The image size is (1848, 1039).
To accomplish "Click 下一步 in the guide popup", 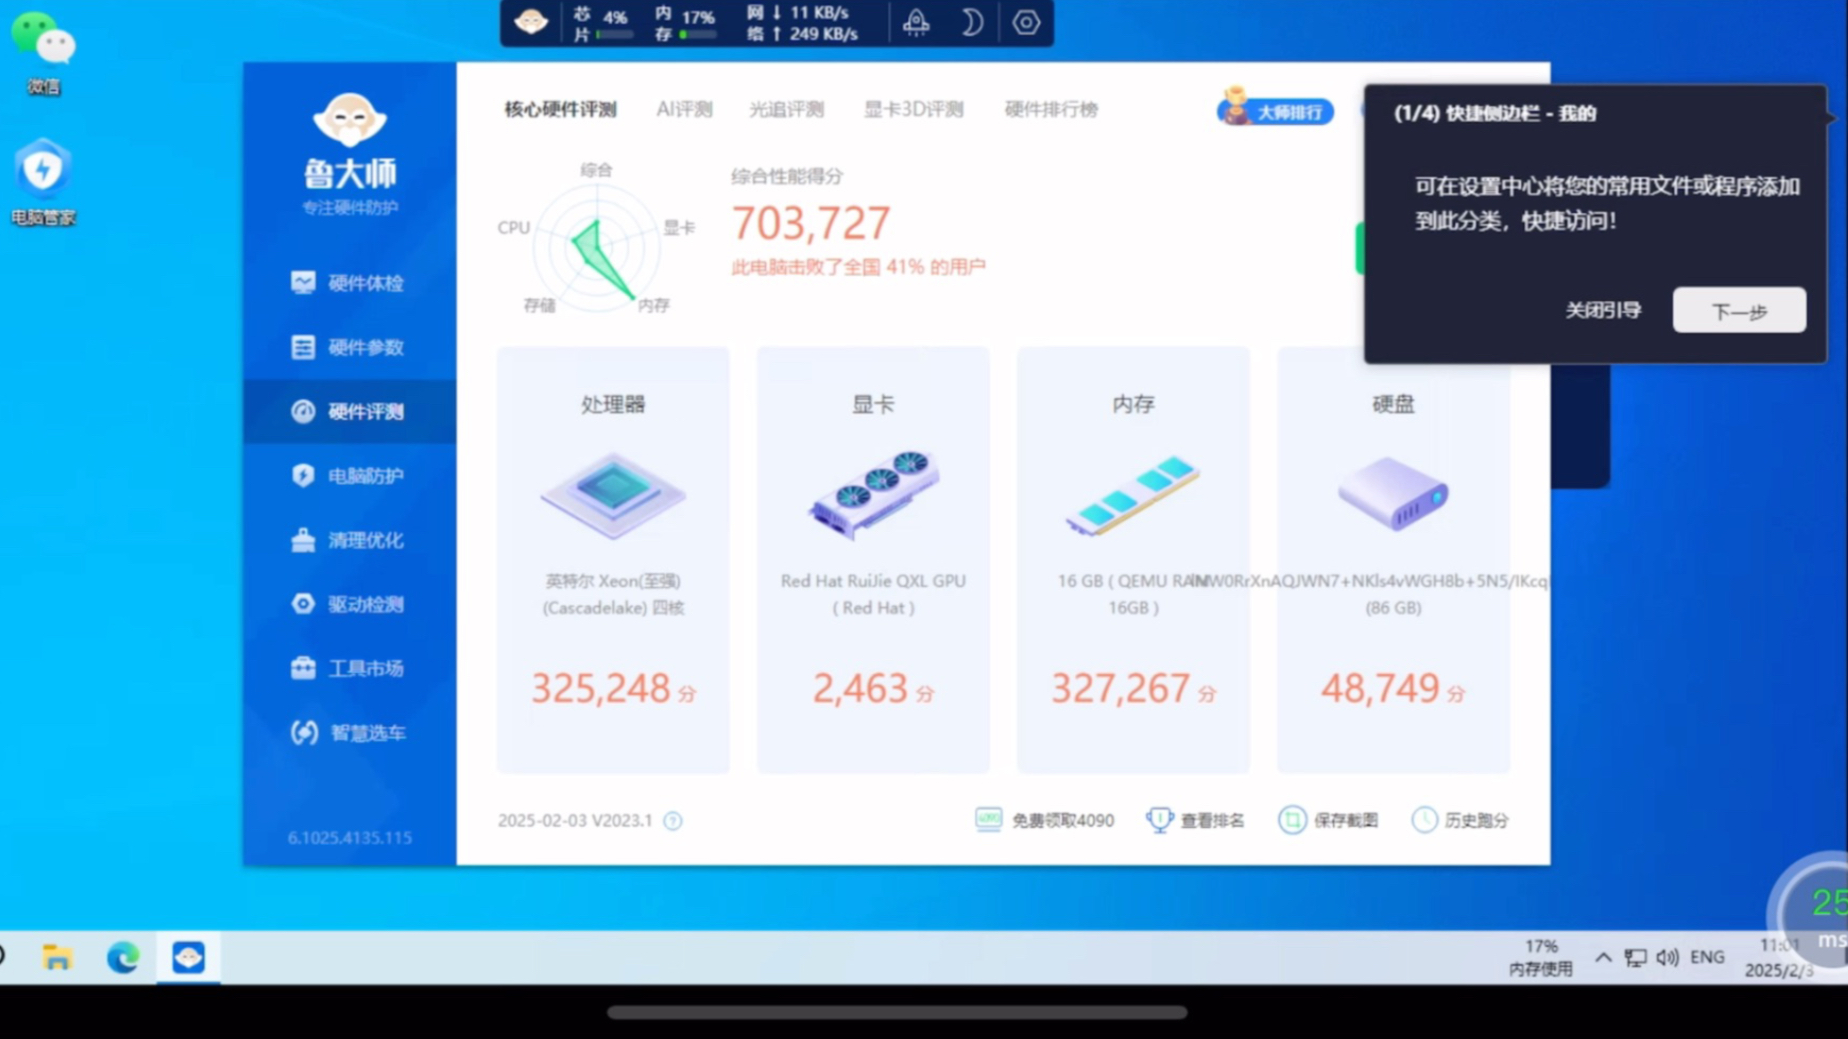I will tap(1739, 311).
